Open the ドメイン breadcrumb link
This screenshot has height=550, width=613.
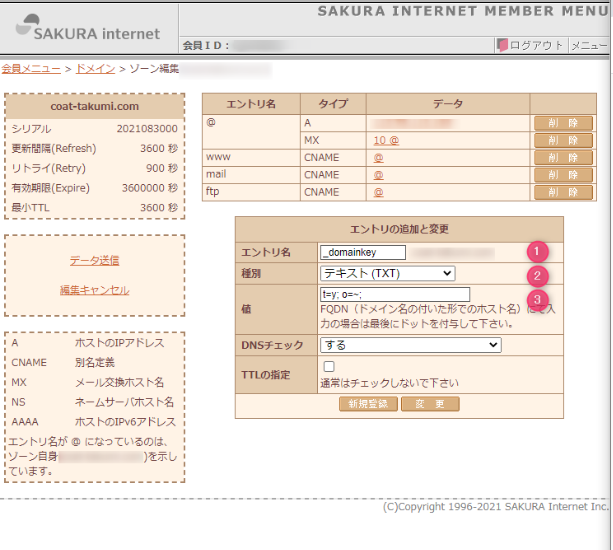pos(95,69)
